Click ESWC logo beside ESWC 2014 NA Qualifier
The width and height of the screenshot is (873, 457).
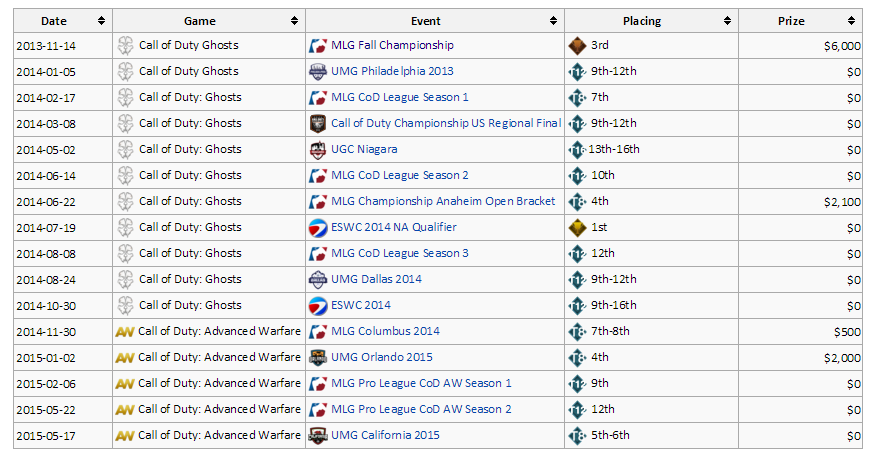click(x=318, y=228)
